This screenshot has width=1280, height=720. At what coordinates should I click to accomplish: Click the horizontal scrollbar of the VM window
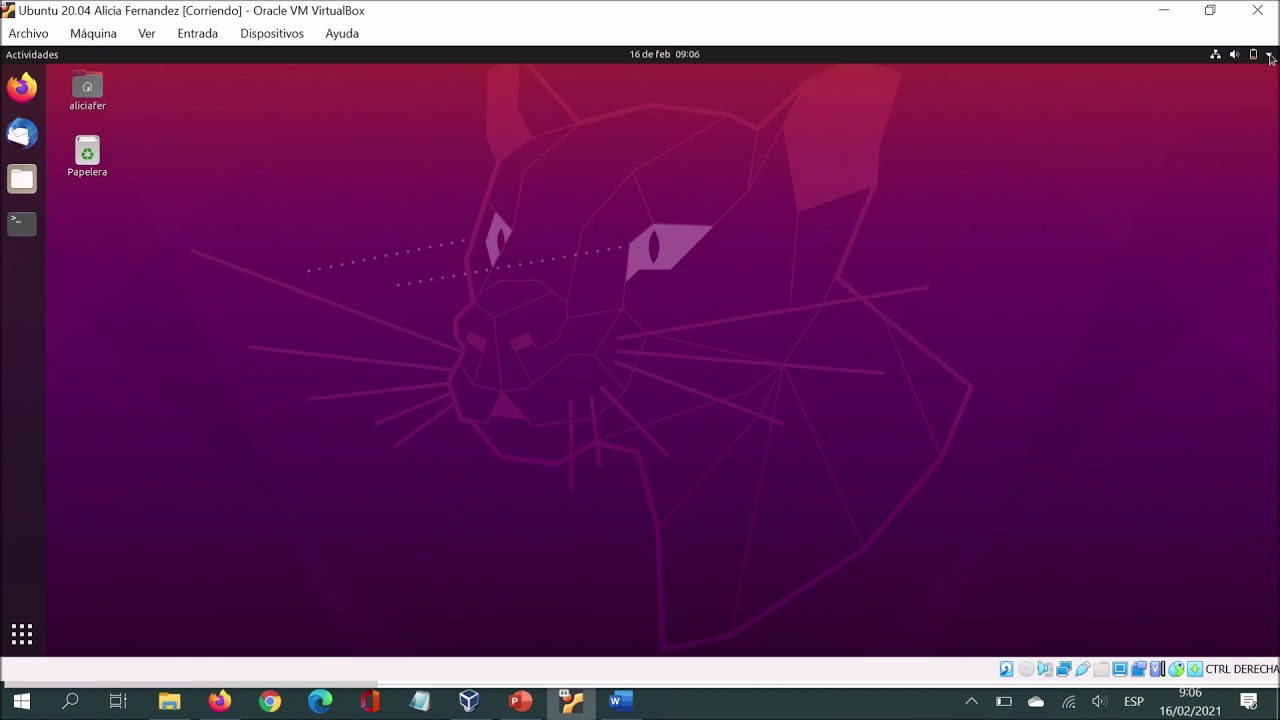coord(190,685)
